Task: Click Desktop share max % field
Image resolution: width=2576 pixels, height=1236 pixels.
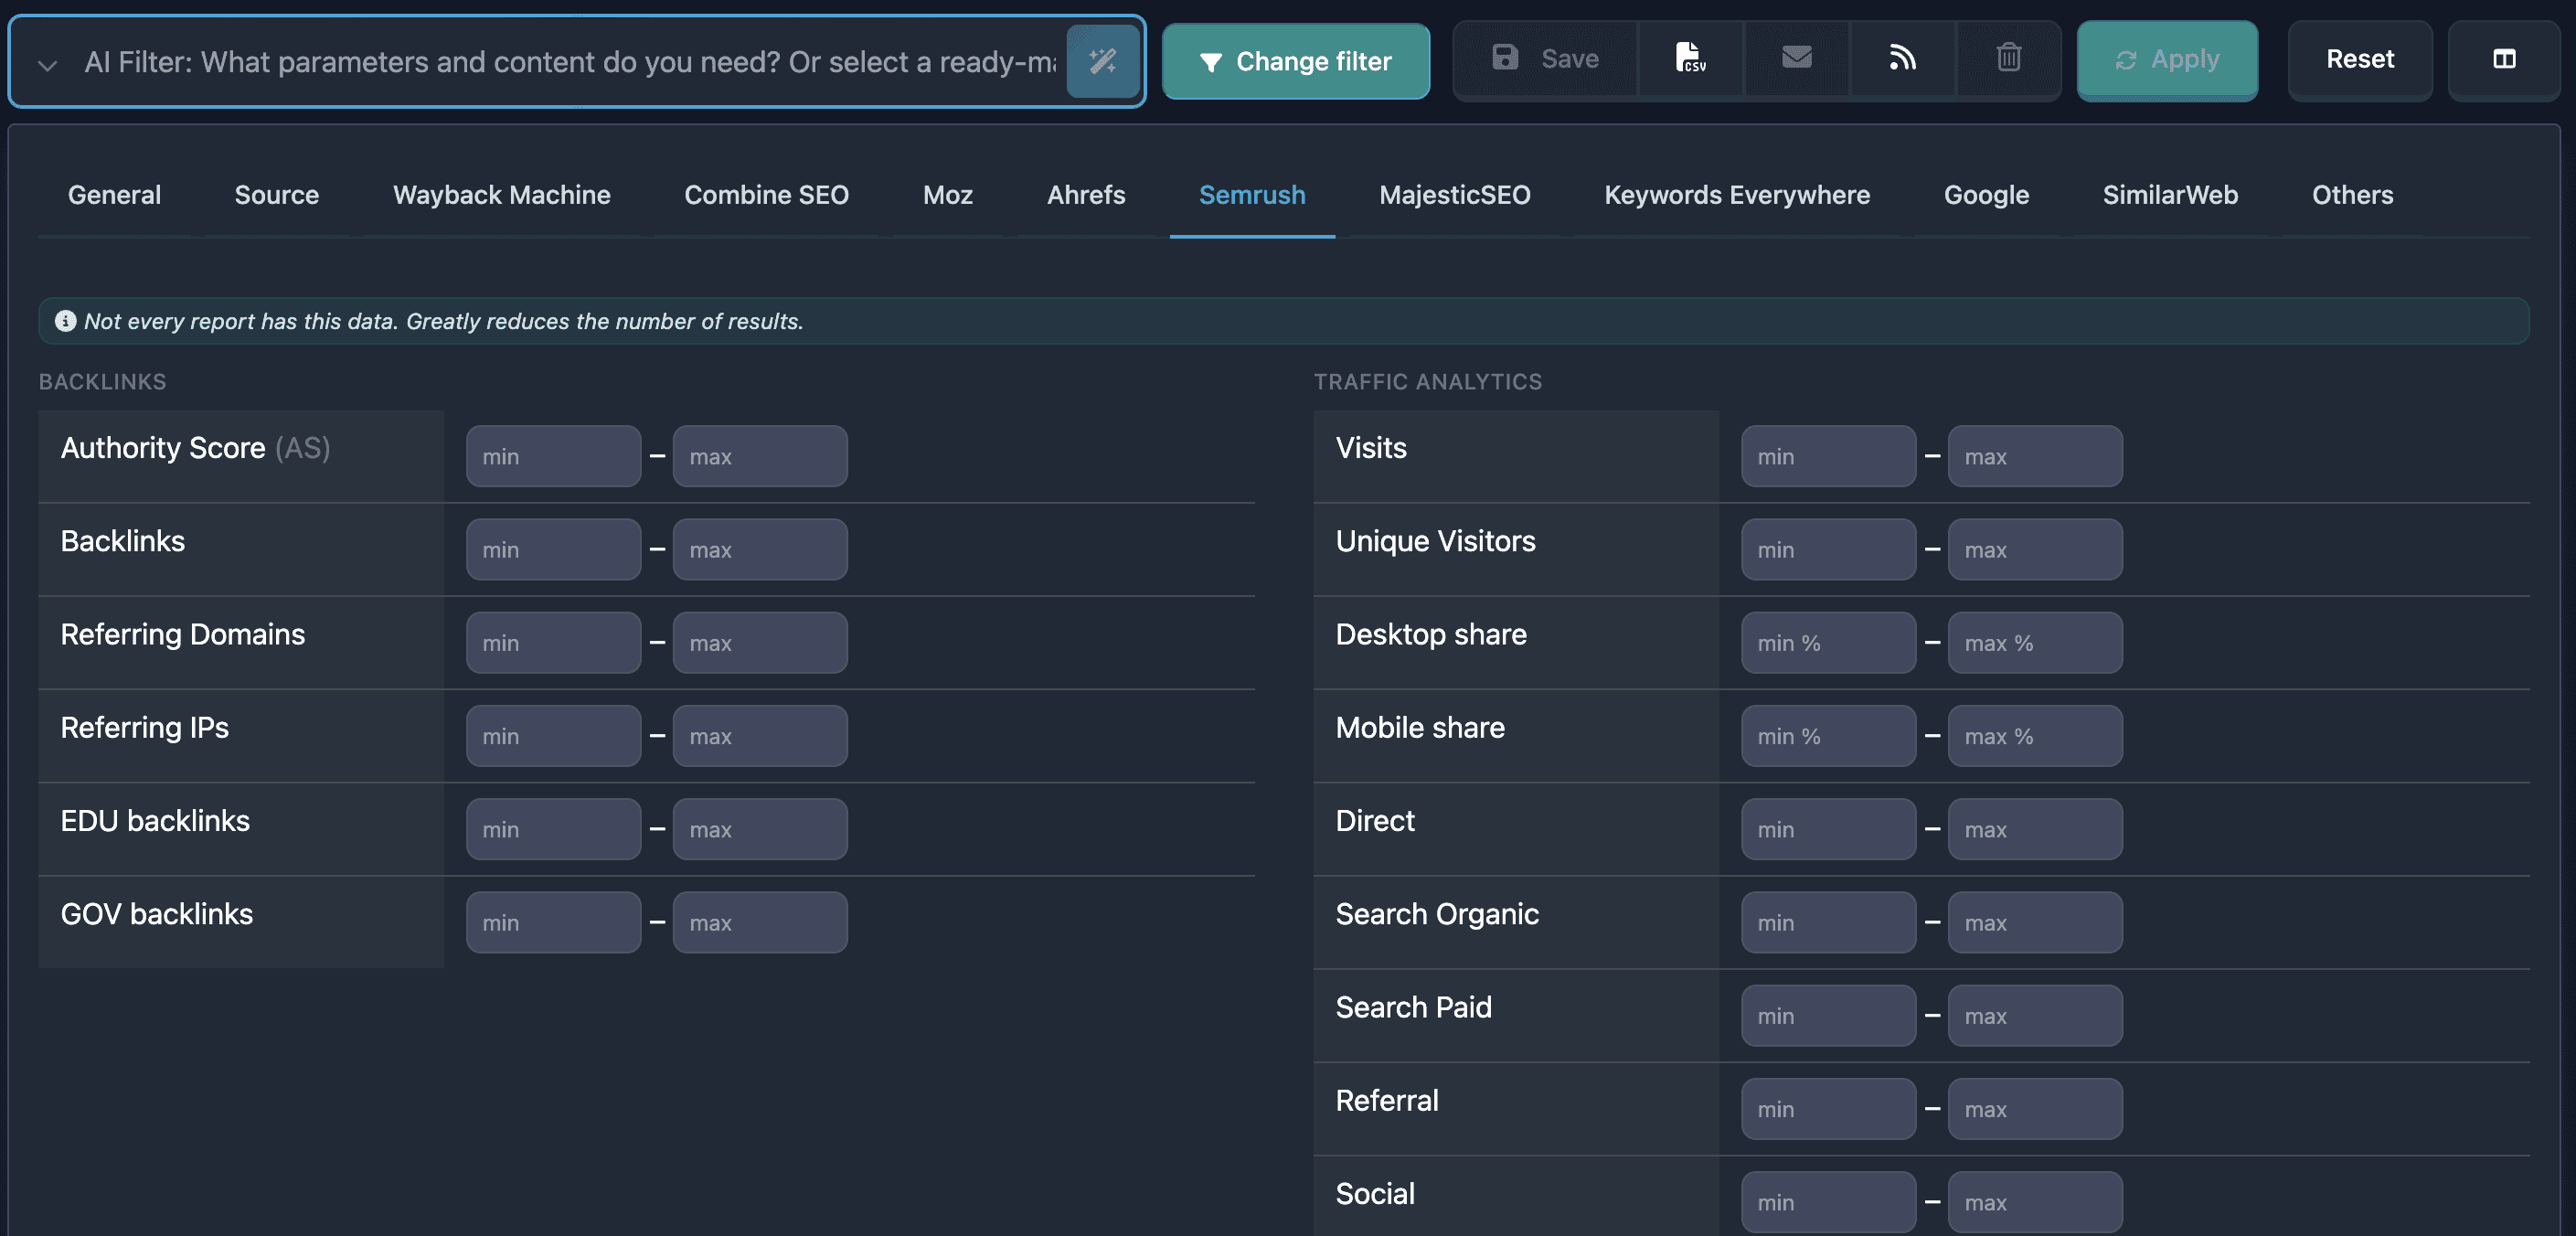Action: (x=2035, y=642)
